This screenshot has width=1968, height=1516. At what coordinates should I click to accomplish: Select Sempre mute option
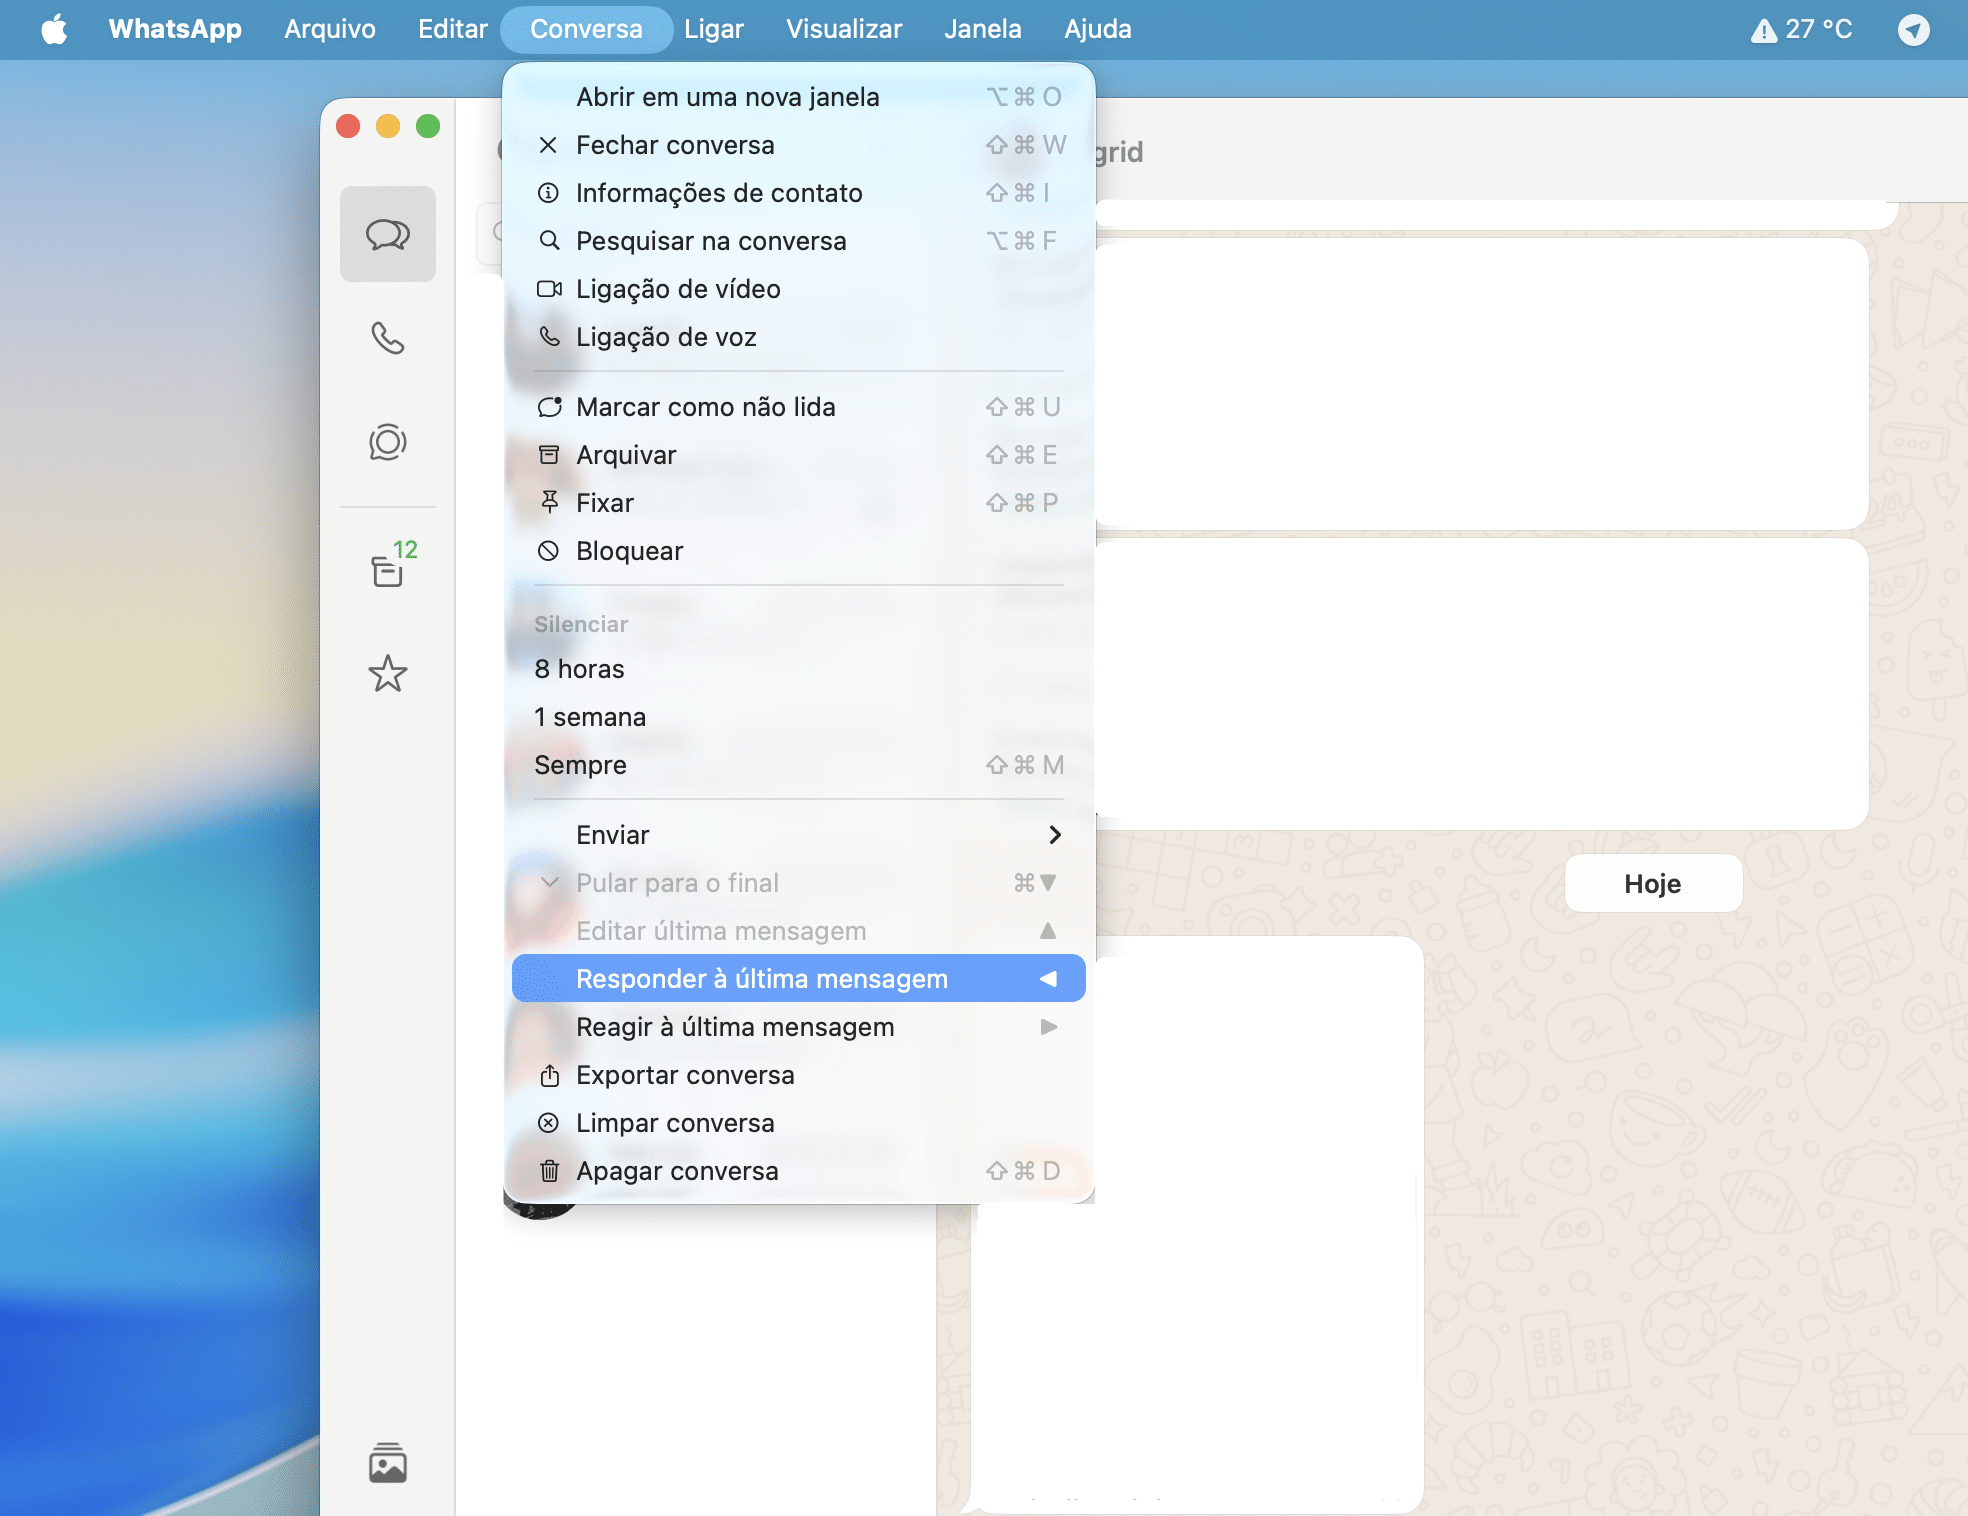coord(580,765)
